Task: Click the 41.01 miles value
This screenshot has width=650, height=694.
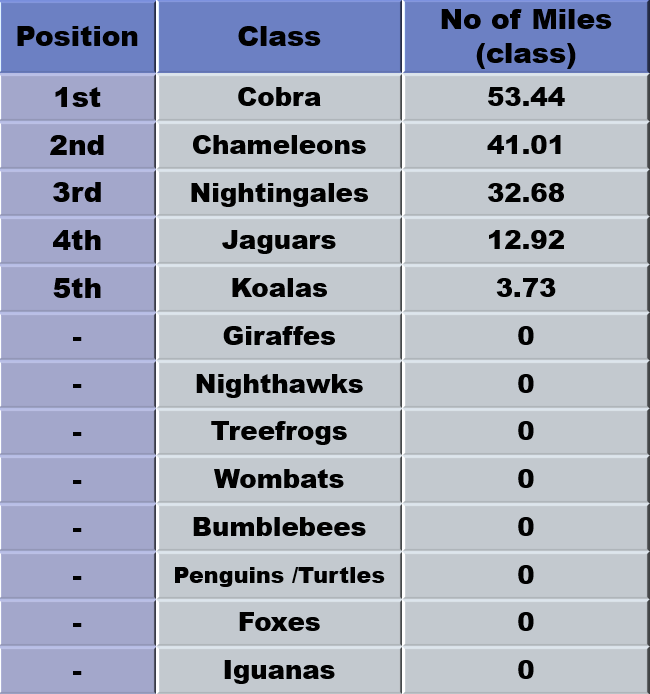Action: tap(526, 145)
